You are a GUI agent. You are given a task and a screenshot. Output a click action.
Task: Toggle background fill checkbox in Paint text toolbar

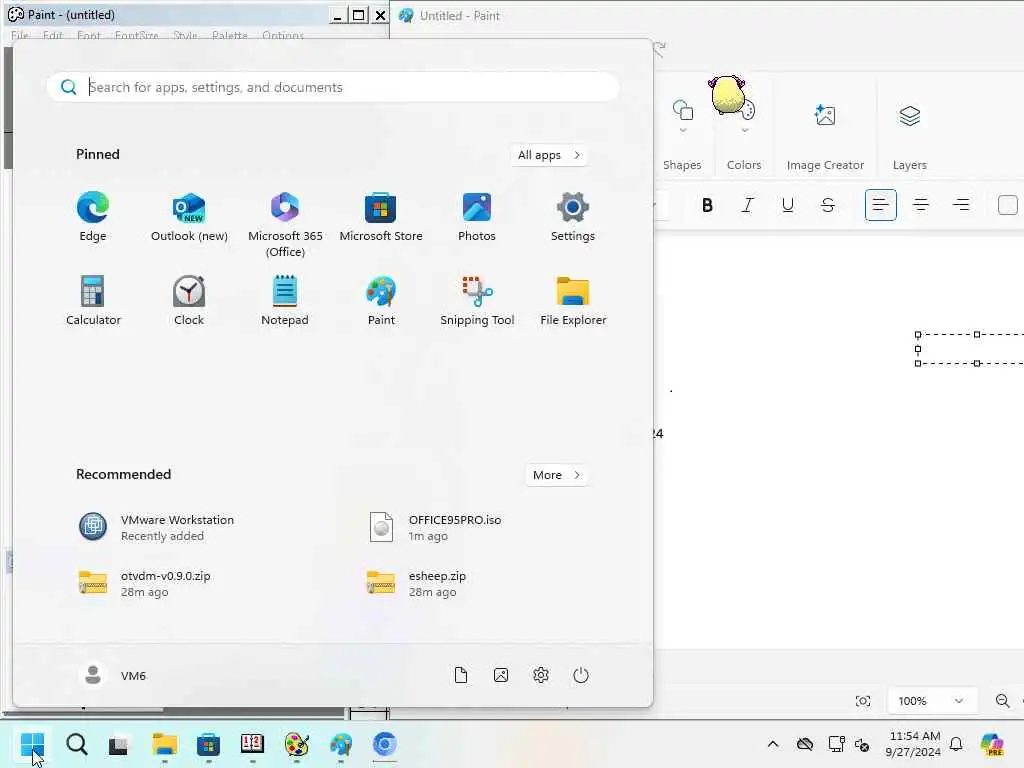click(1008, 205)
